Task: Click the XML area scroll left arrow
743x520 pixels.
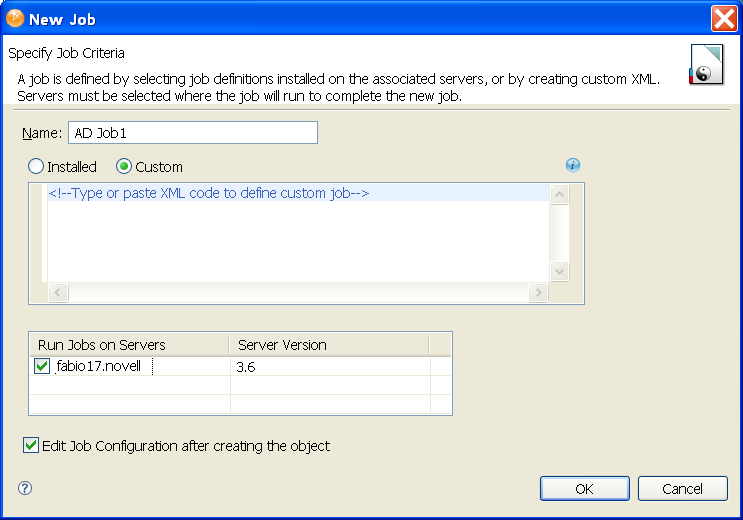Action: pos(57,292)
